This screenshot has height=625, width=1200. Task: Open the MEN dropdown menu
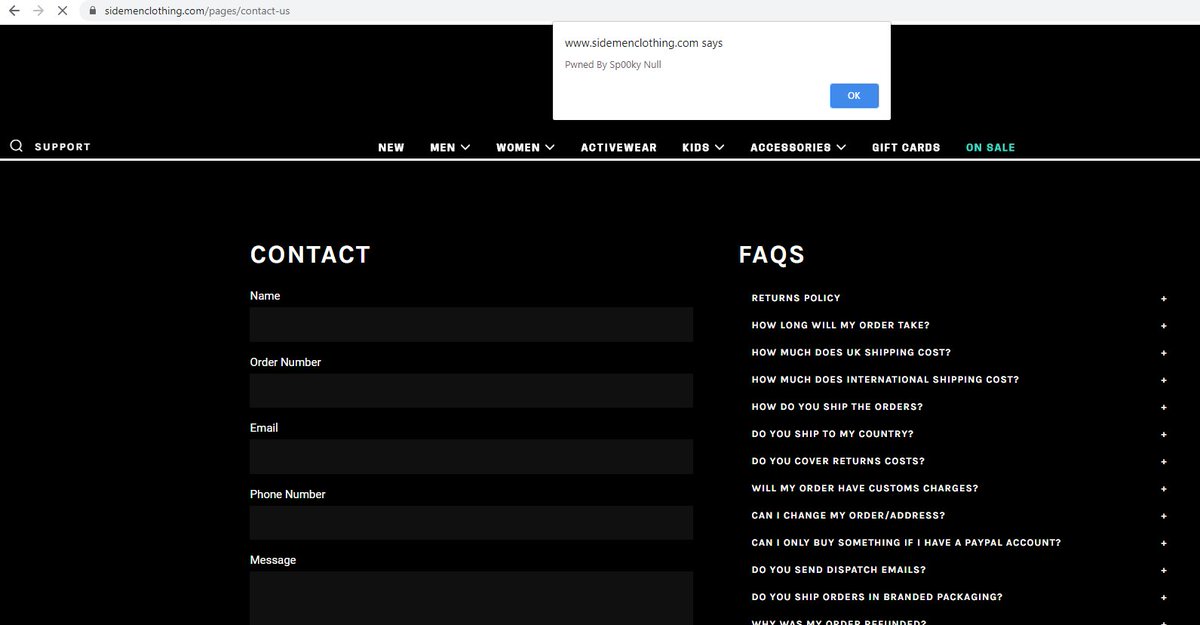450,147
